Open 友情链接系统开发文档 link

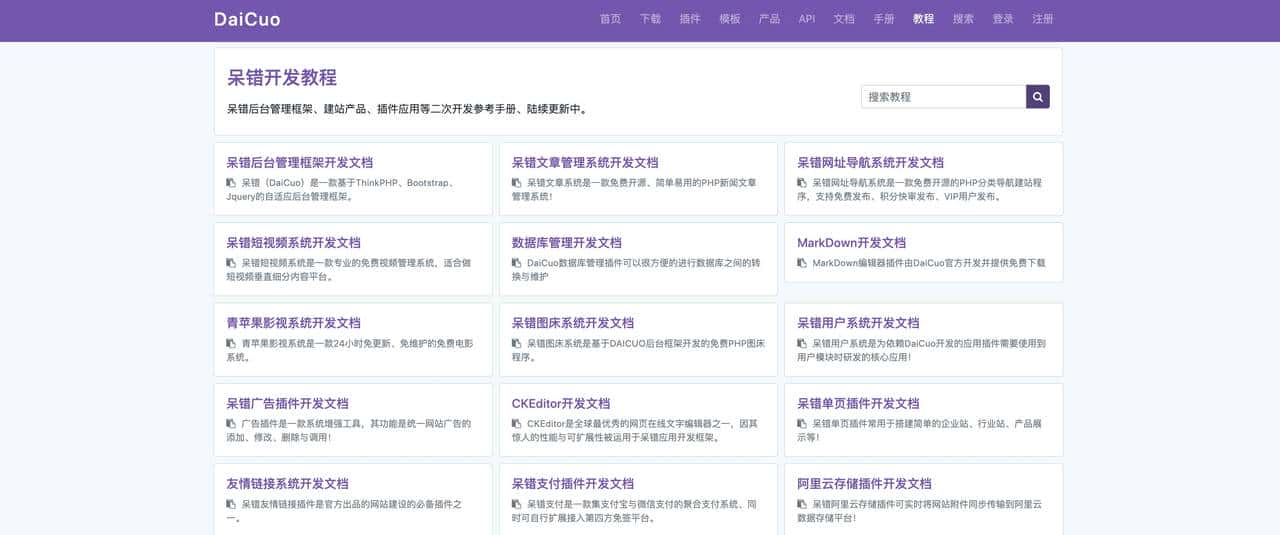click(287, 483)
